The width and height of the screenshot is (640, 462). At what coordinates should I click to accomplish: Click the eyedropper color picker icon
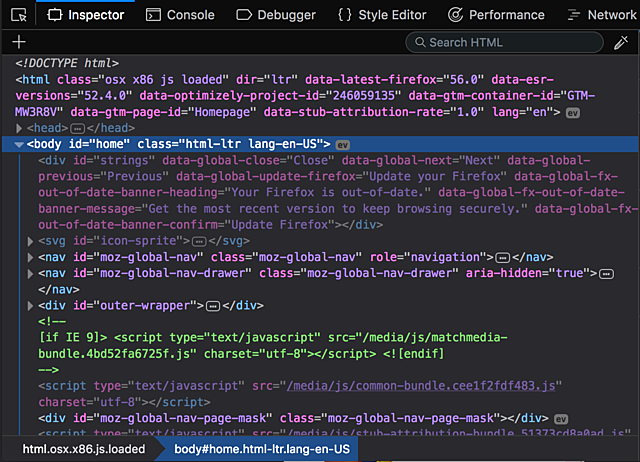pos(621,42)
